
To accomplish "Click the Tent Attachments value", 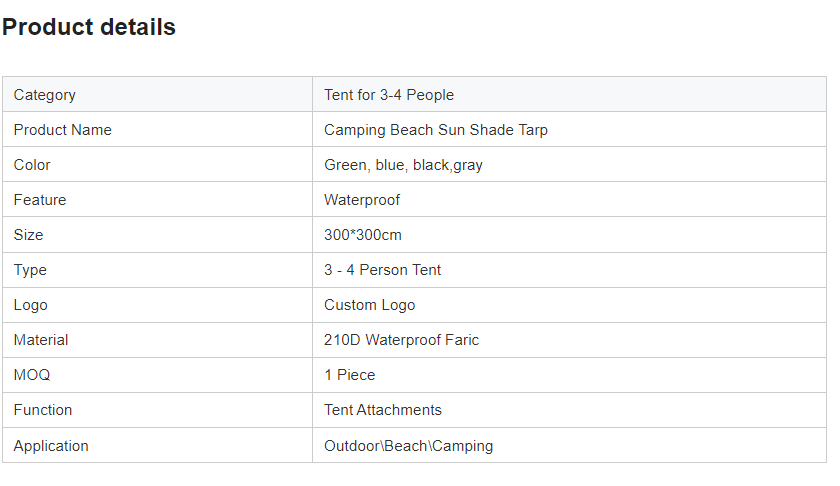I will tap(383, 410).
